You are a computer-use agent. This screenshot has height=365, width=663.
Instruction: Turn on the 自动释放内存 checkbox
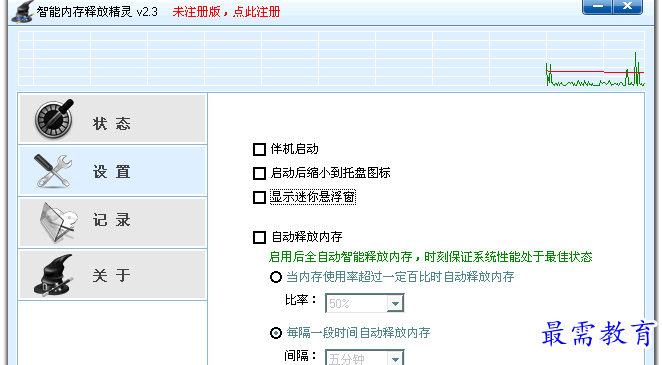coord(259,237)
